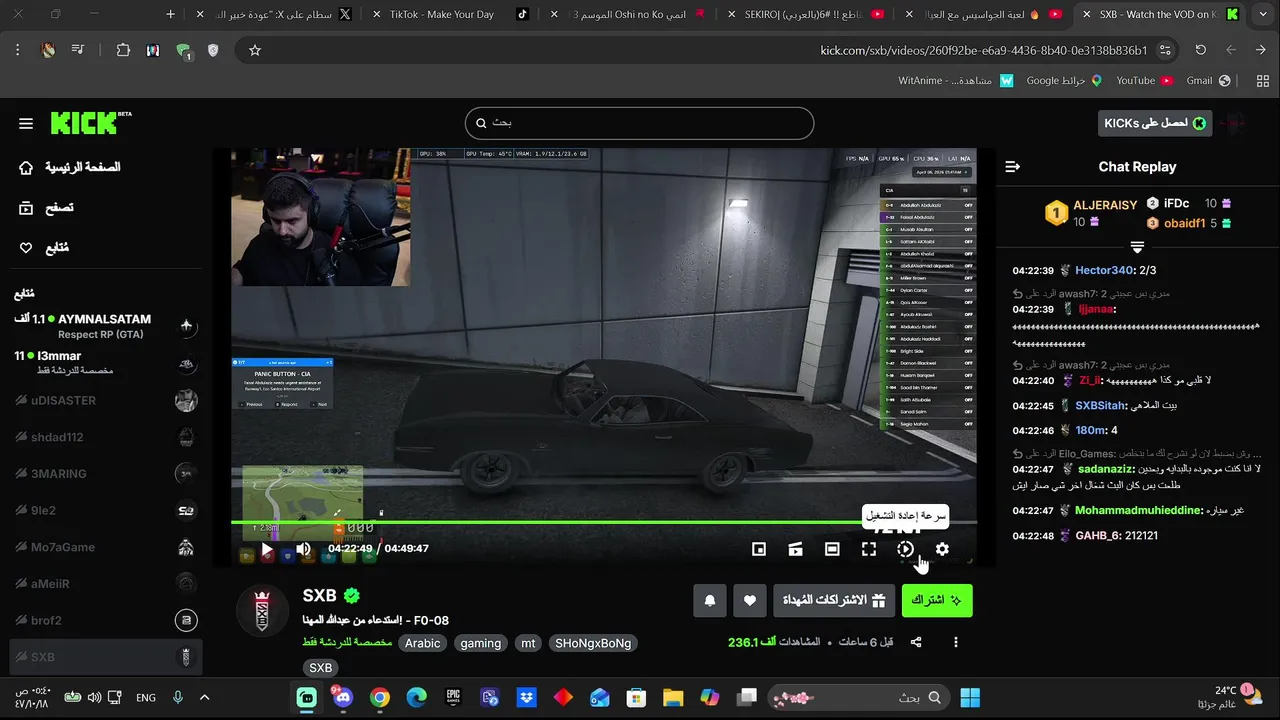The width and height of the screenshot is (1280, 720).
Task: Click Mohammadmuhieddine username in chat
Action: coord(1138,510)
